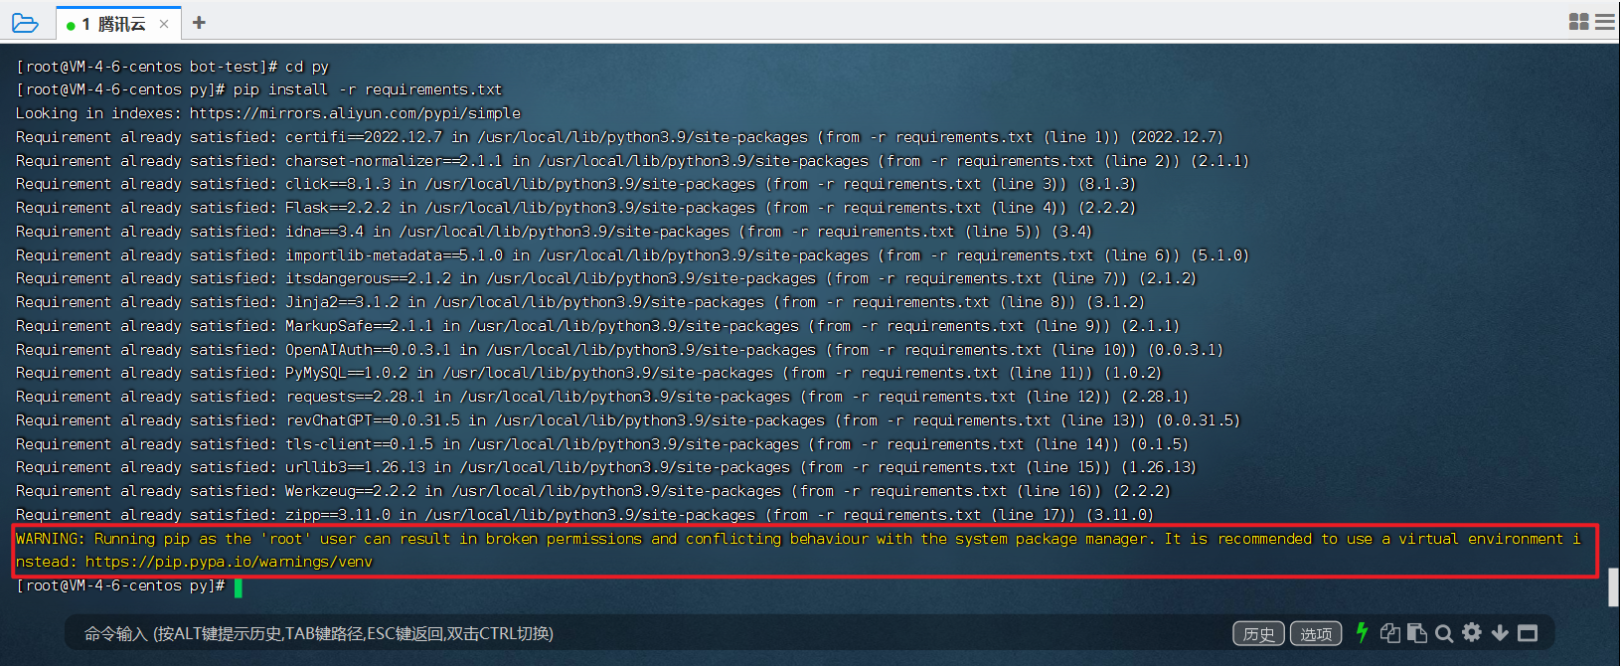Switch to grid layout view
This screenshot has width=1620, height=666.
click(1579, 22)
